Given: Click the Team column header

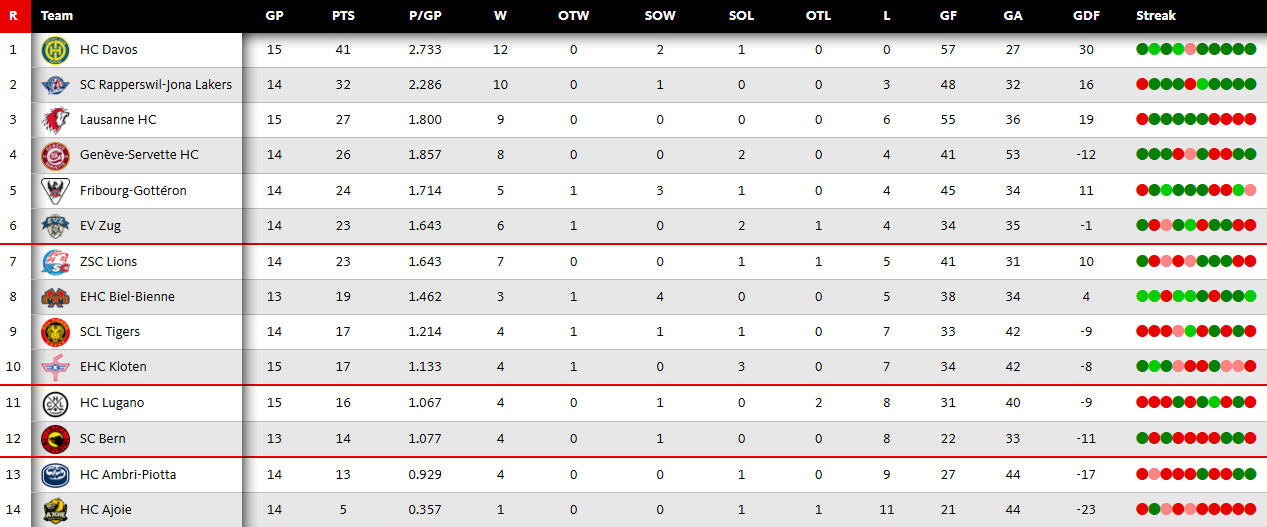Looking at the screenshot, I should click(57, 16).
